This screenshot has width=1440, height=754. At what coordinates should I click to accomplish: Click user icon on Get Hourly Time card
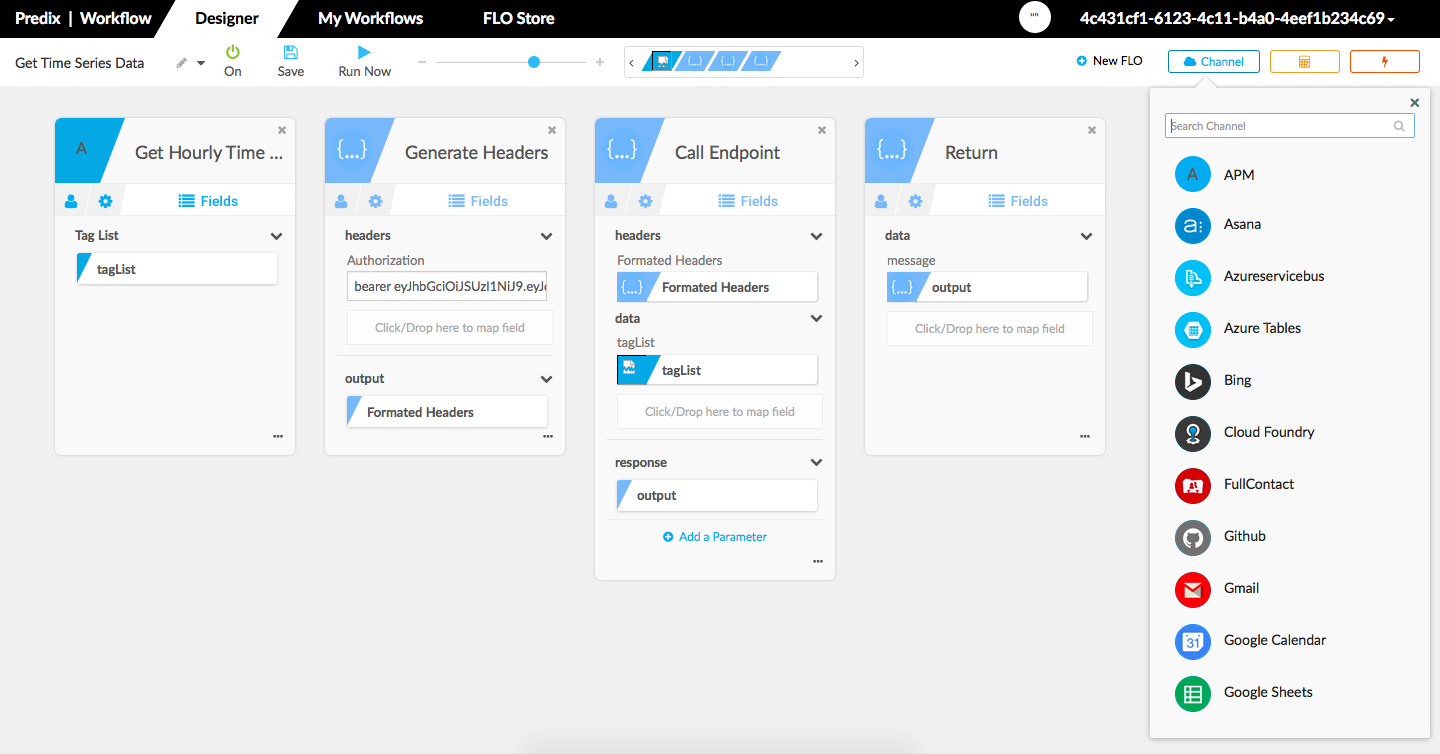(71, 201)
